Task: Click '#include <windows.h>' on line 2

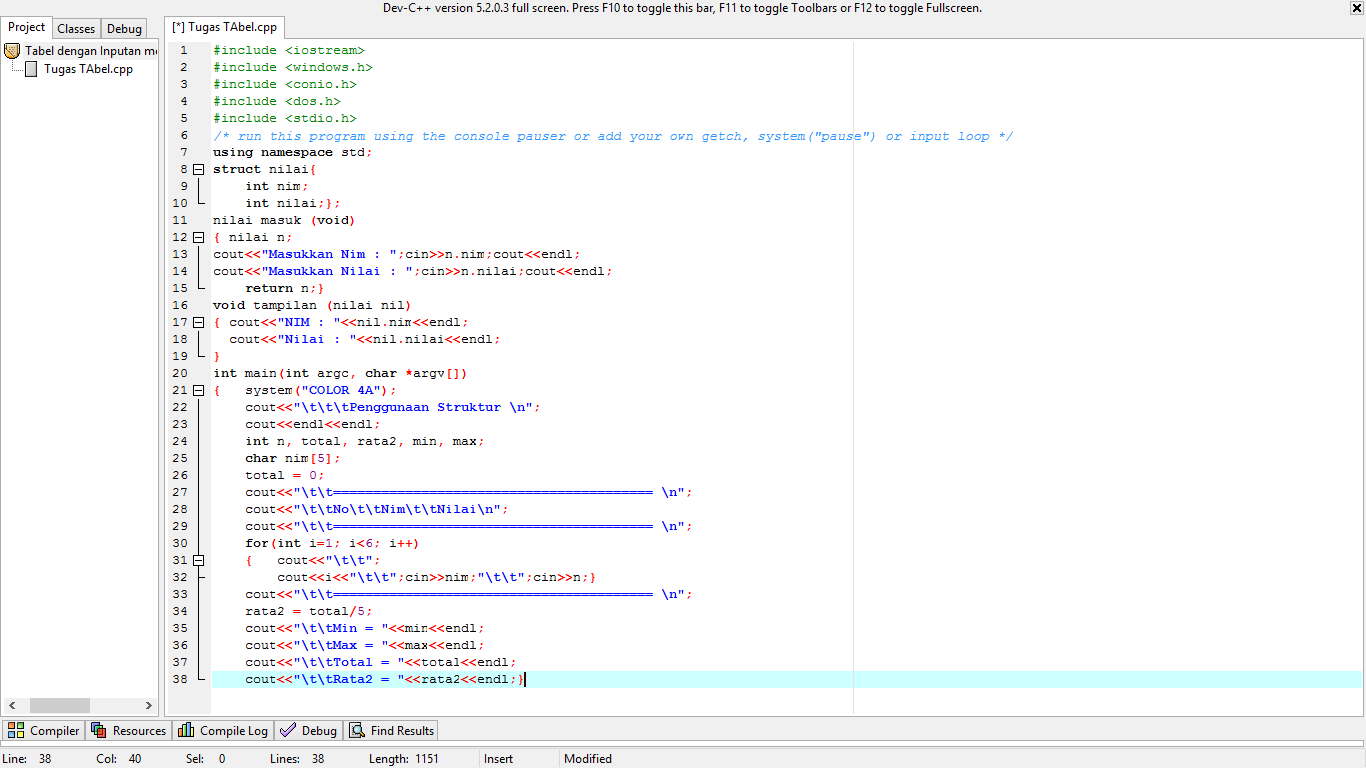Action: pos(293,67)
